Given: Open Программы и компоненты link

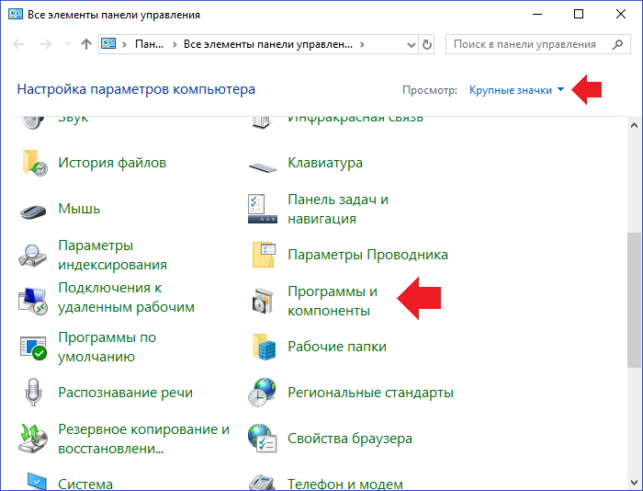Looking at the screenshot, I should click(x=333, y=301).
